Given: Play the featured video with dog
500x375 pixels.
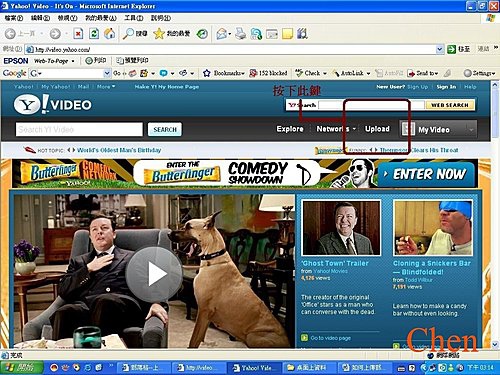Looking at the screenshot, I should [154, 274].
